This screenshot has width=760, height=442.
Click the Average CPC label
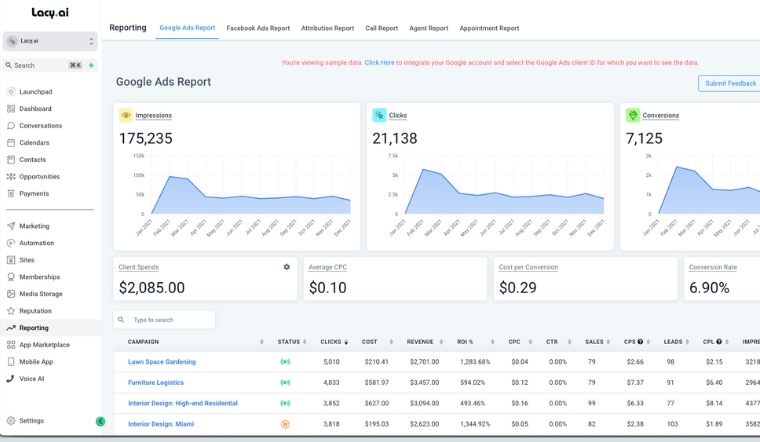pyautogui.click(x=328, y=267)
